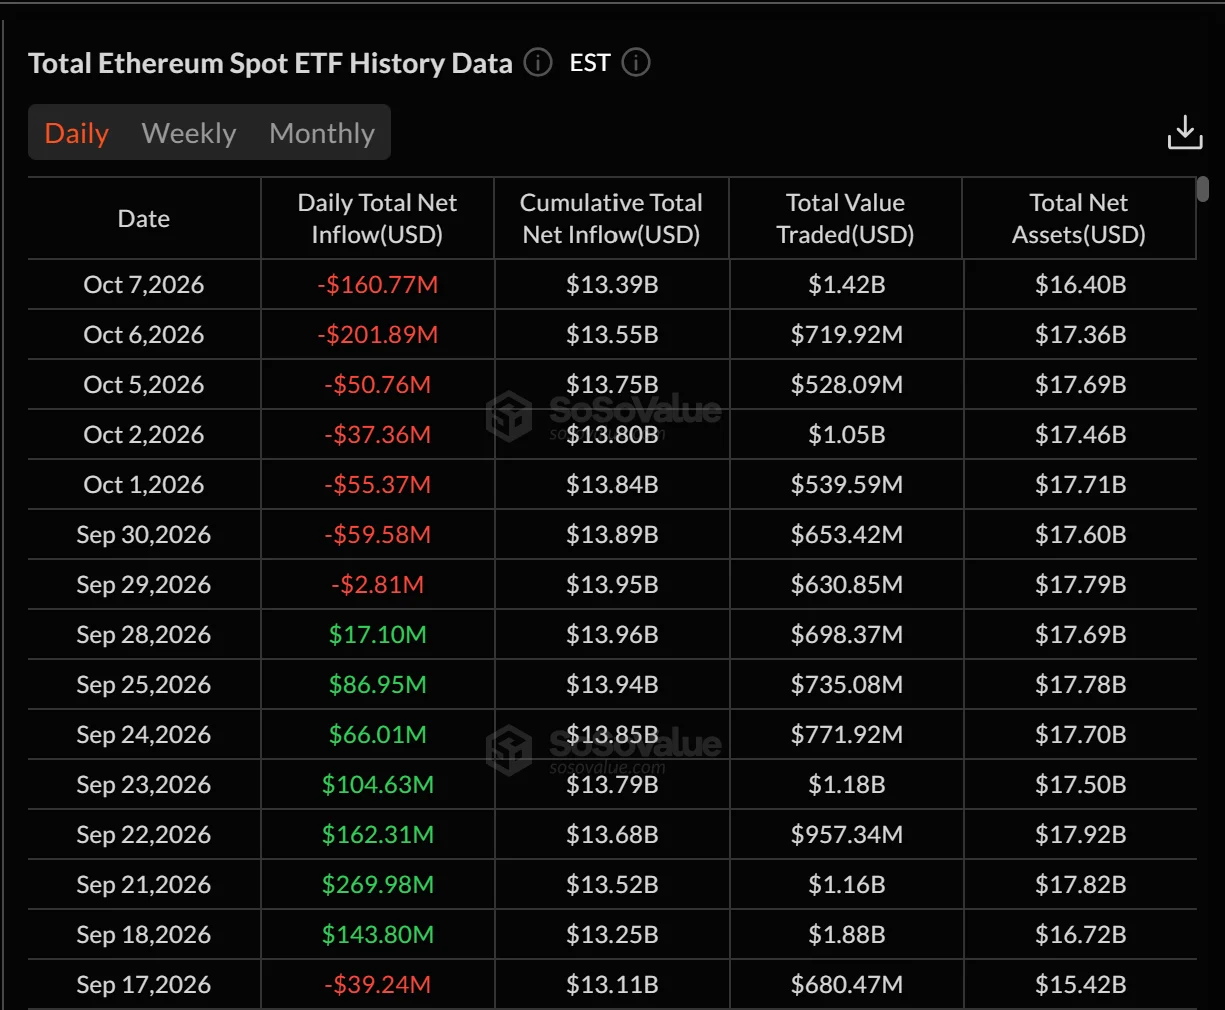
Task: Click the $143.80M net inflow value
Action: tap(378, 935)
